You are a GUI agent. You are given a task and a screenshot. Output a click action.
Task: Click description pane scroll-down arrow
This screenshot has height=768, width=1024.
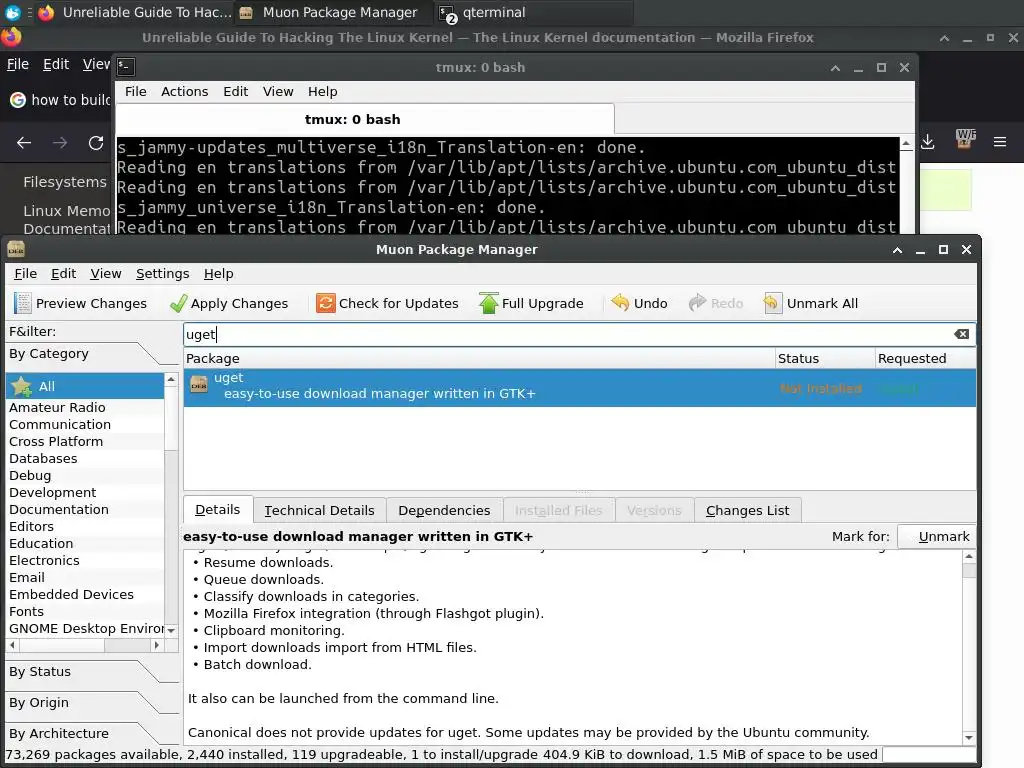[969, 737]
